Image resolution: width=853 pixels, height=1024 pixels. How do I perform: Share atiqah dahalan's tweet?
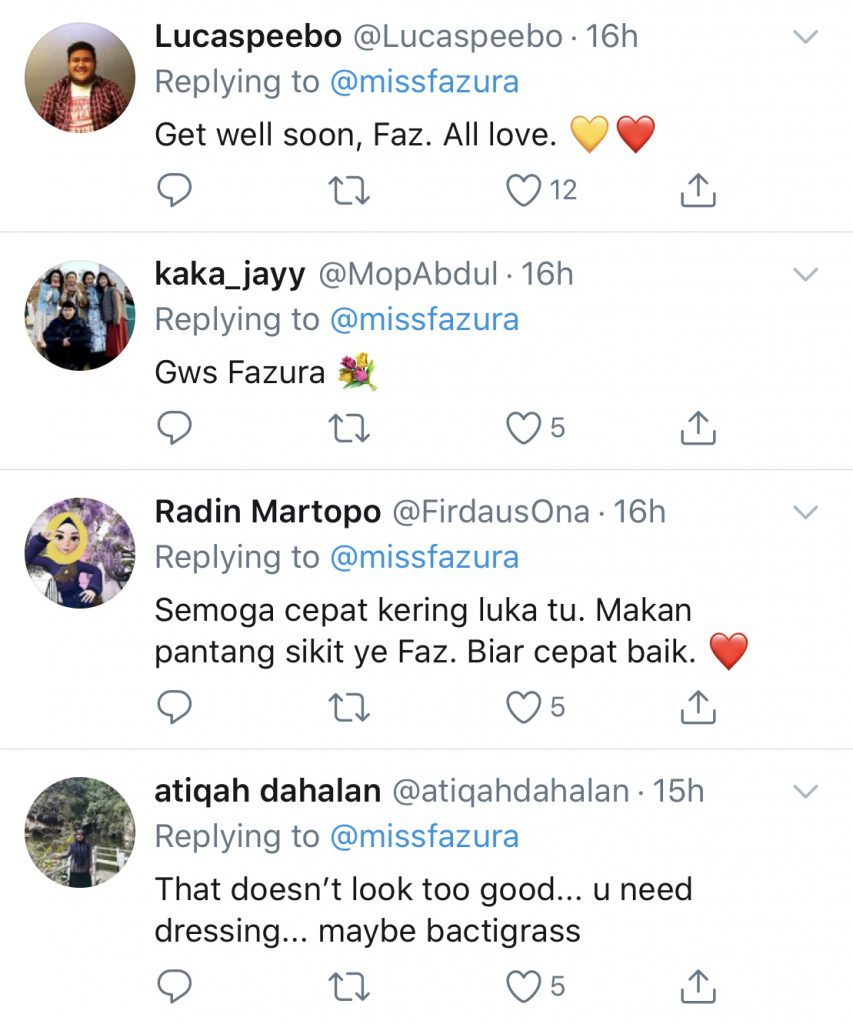699,986
